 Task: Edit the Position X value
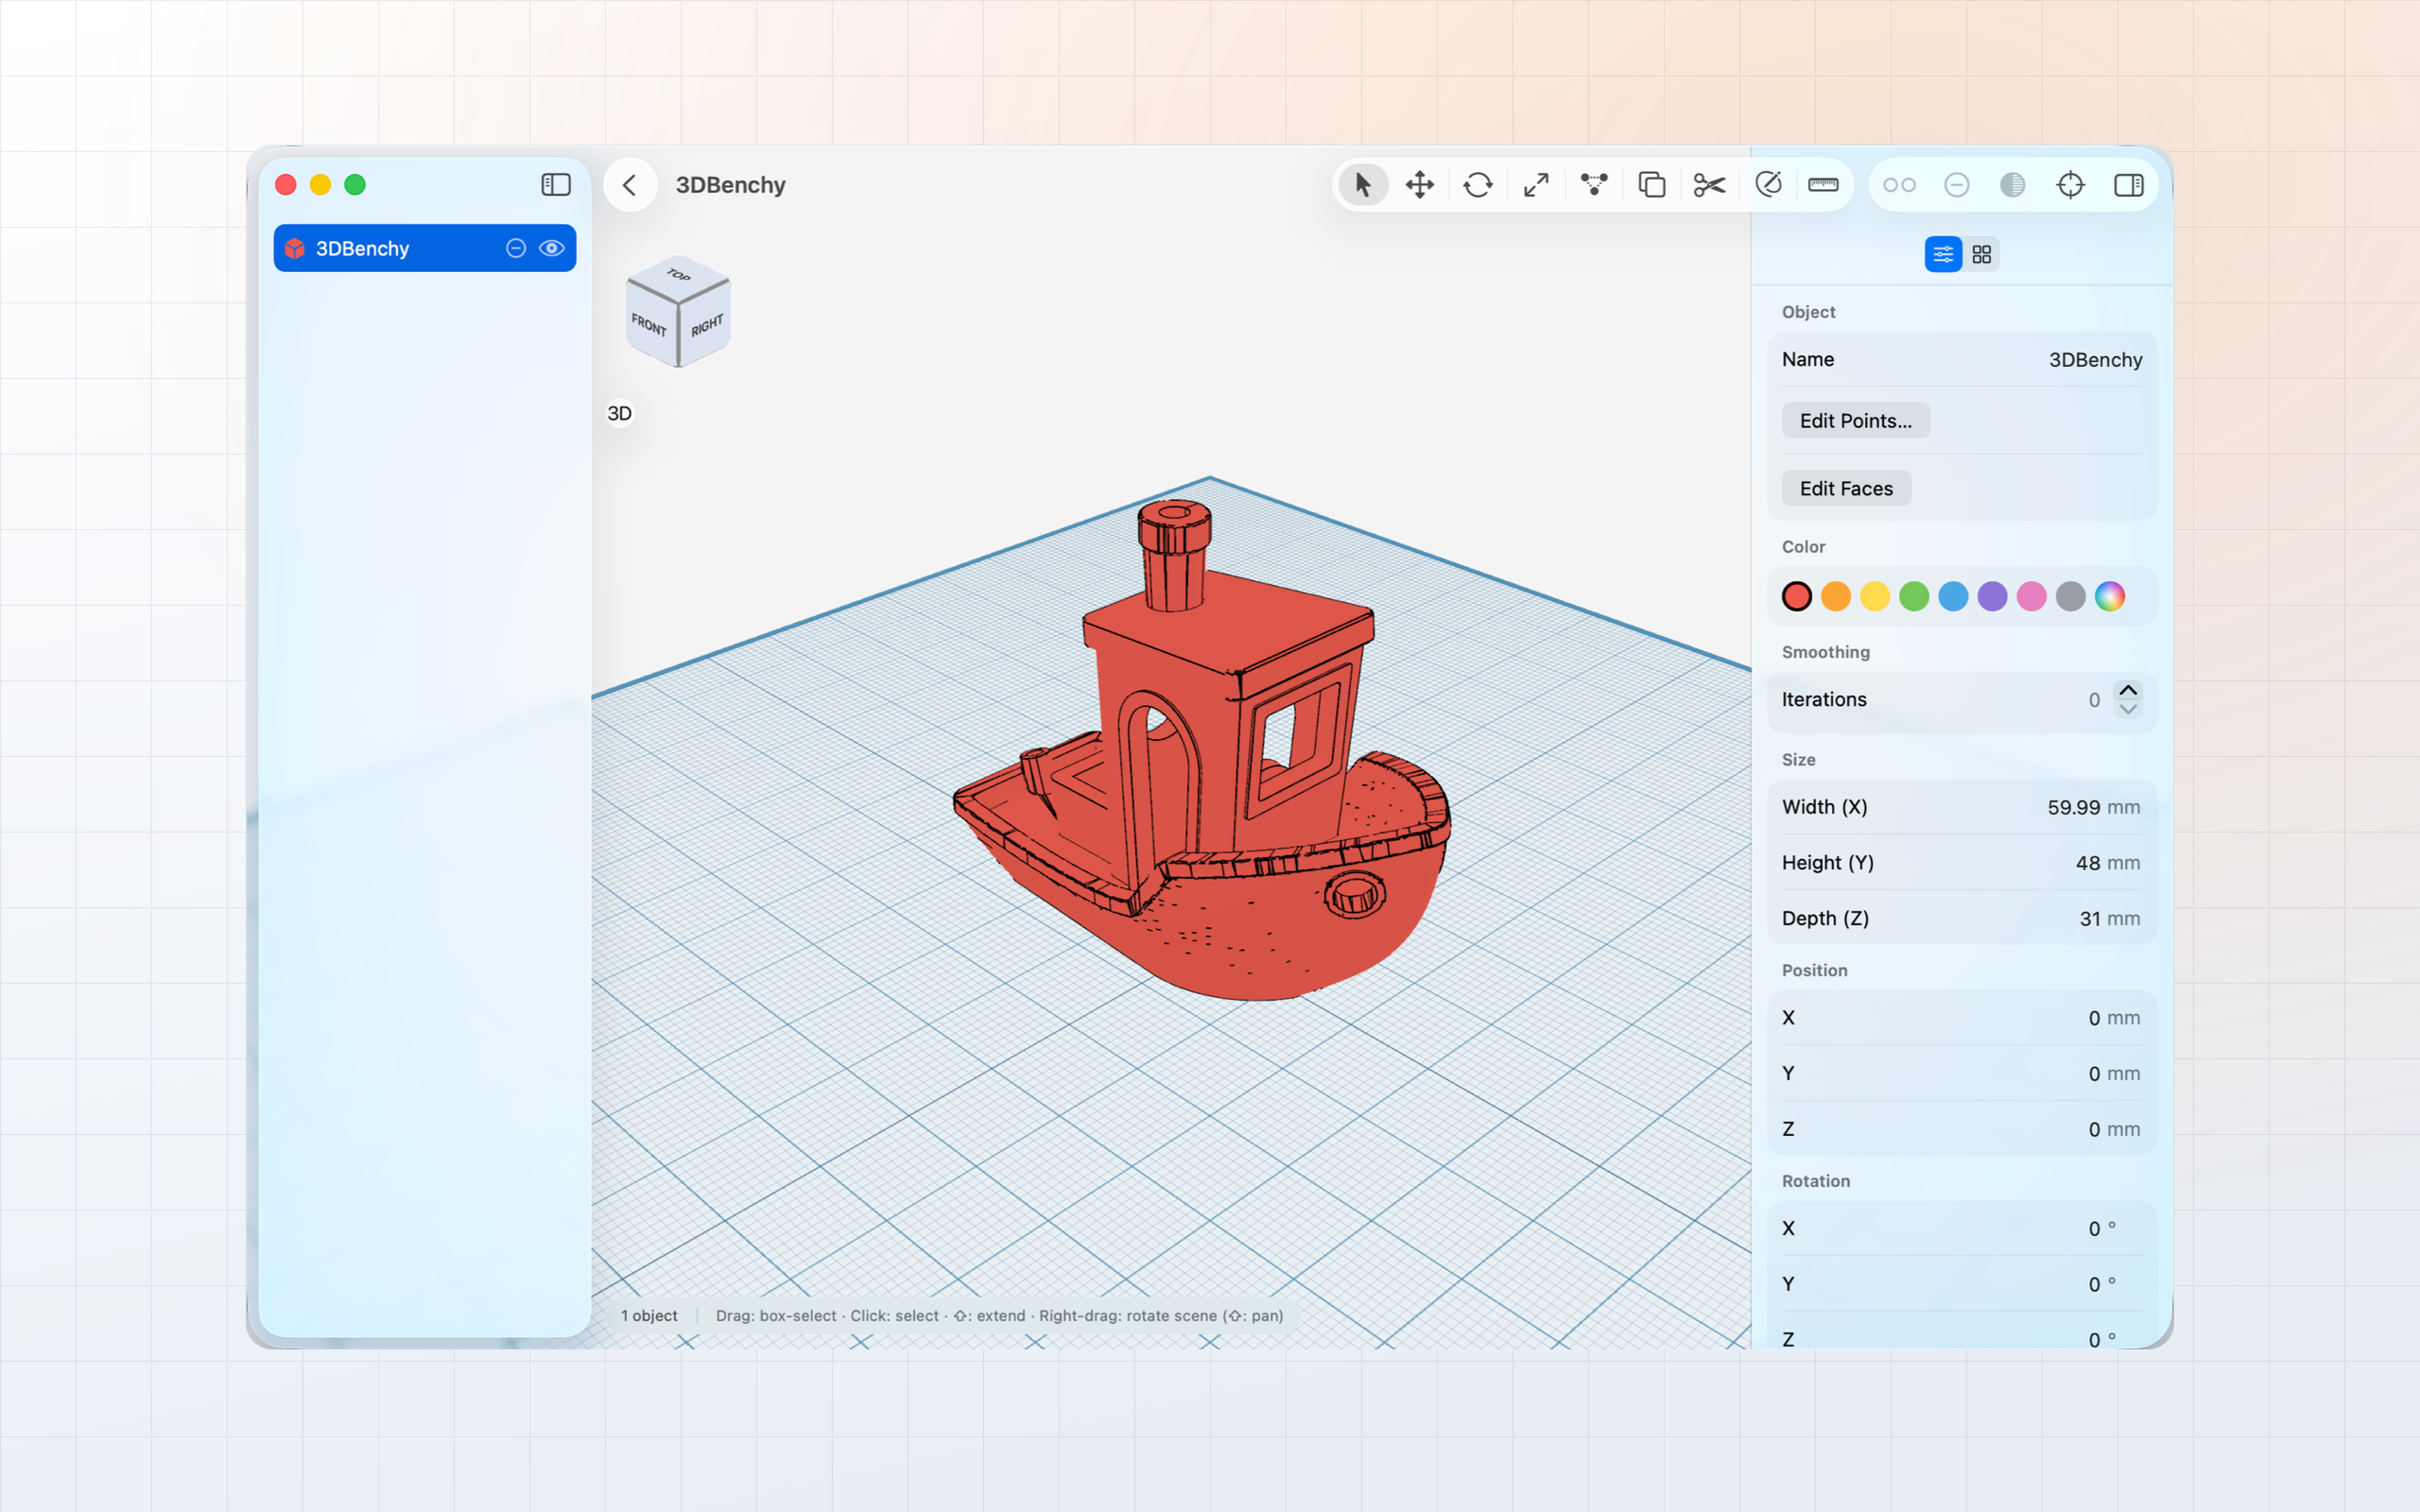tap(2094, 1019)
